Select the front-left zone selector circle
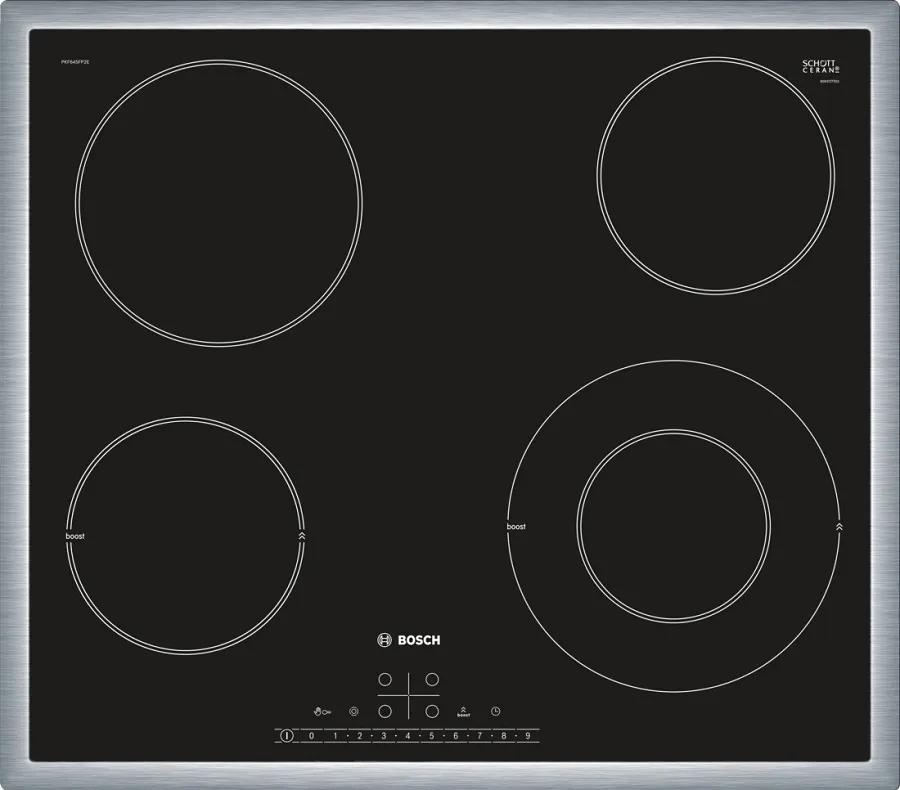The height and width of the screenshot is (790, 900). 384,710
